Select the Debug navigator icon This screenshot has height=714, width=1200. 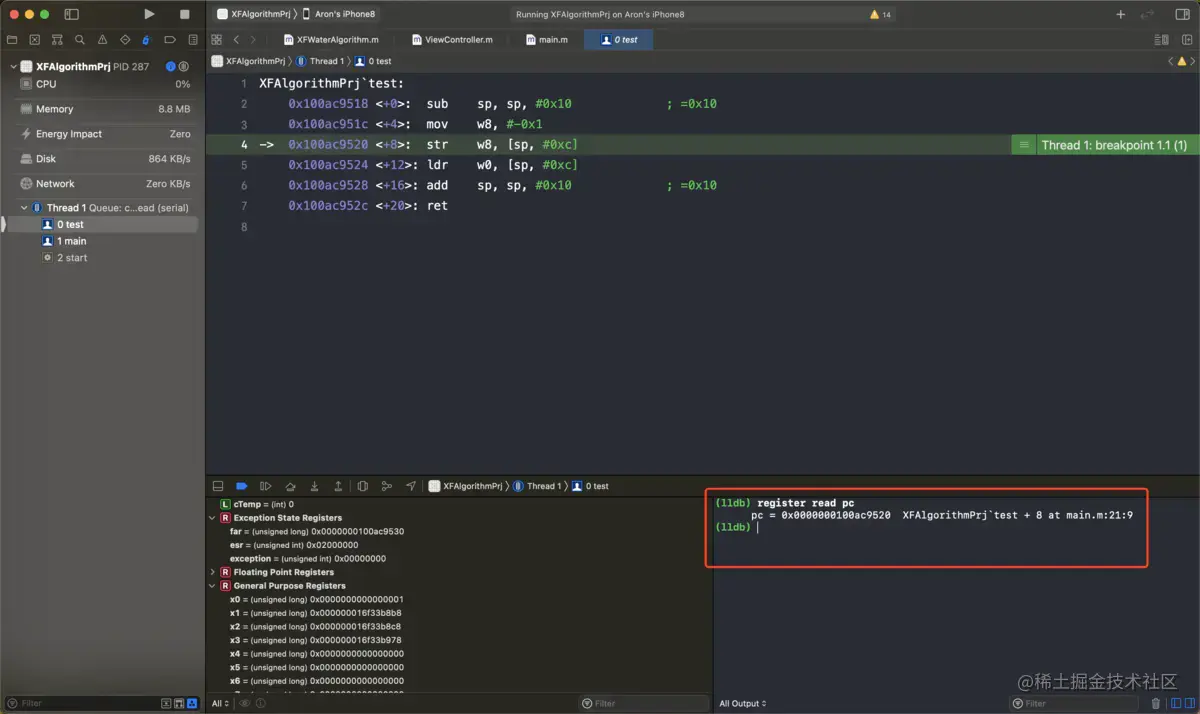click(146, 40)
